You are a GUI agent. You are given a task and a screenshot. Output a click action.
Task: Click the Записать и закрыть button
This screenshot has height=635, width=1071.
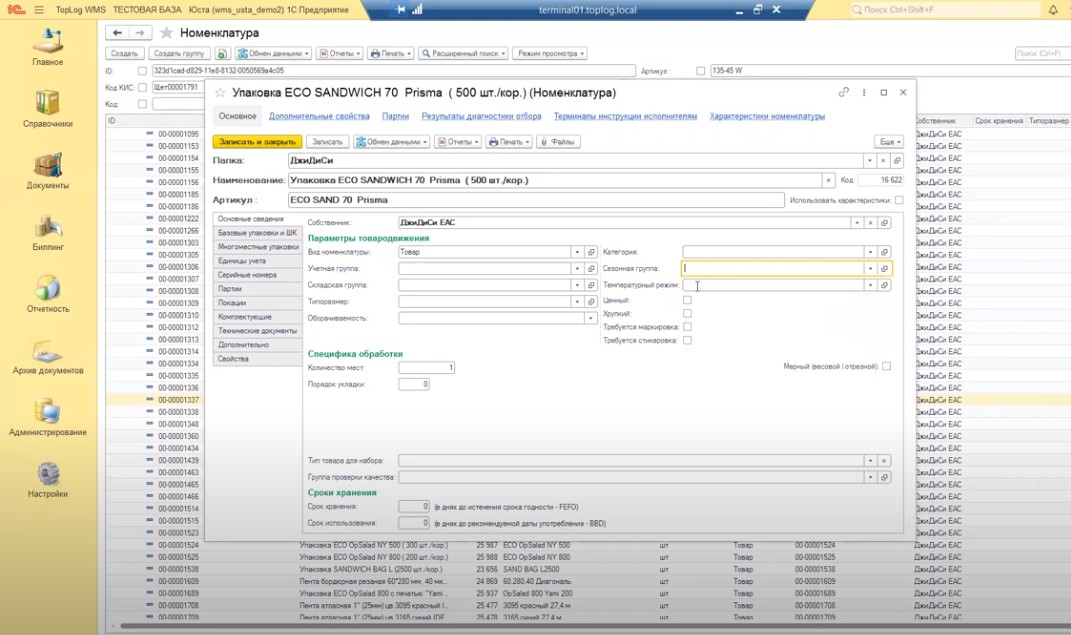click(257, 142)
